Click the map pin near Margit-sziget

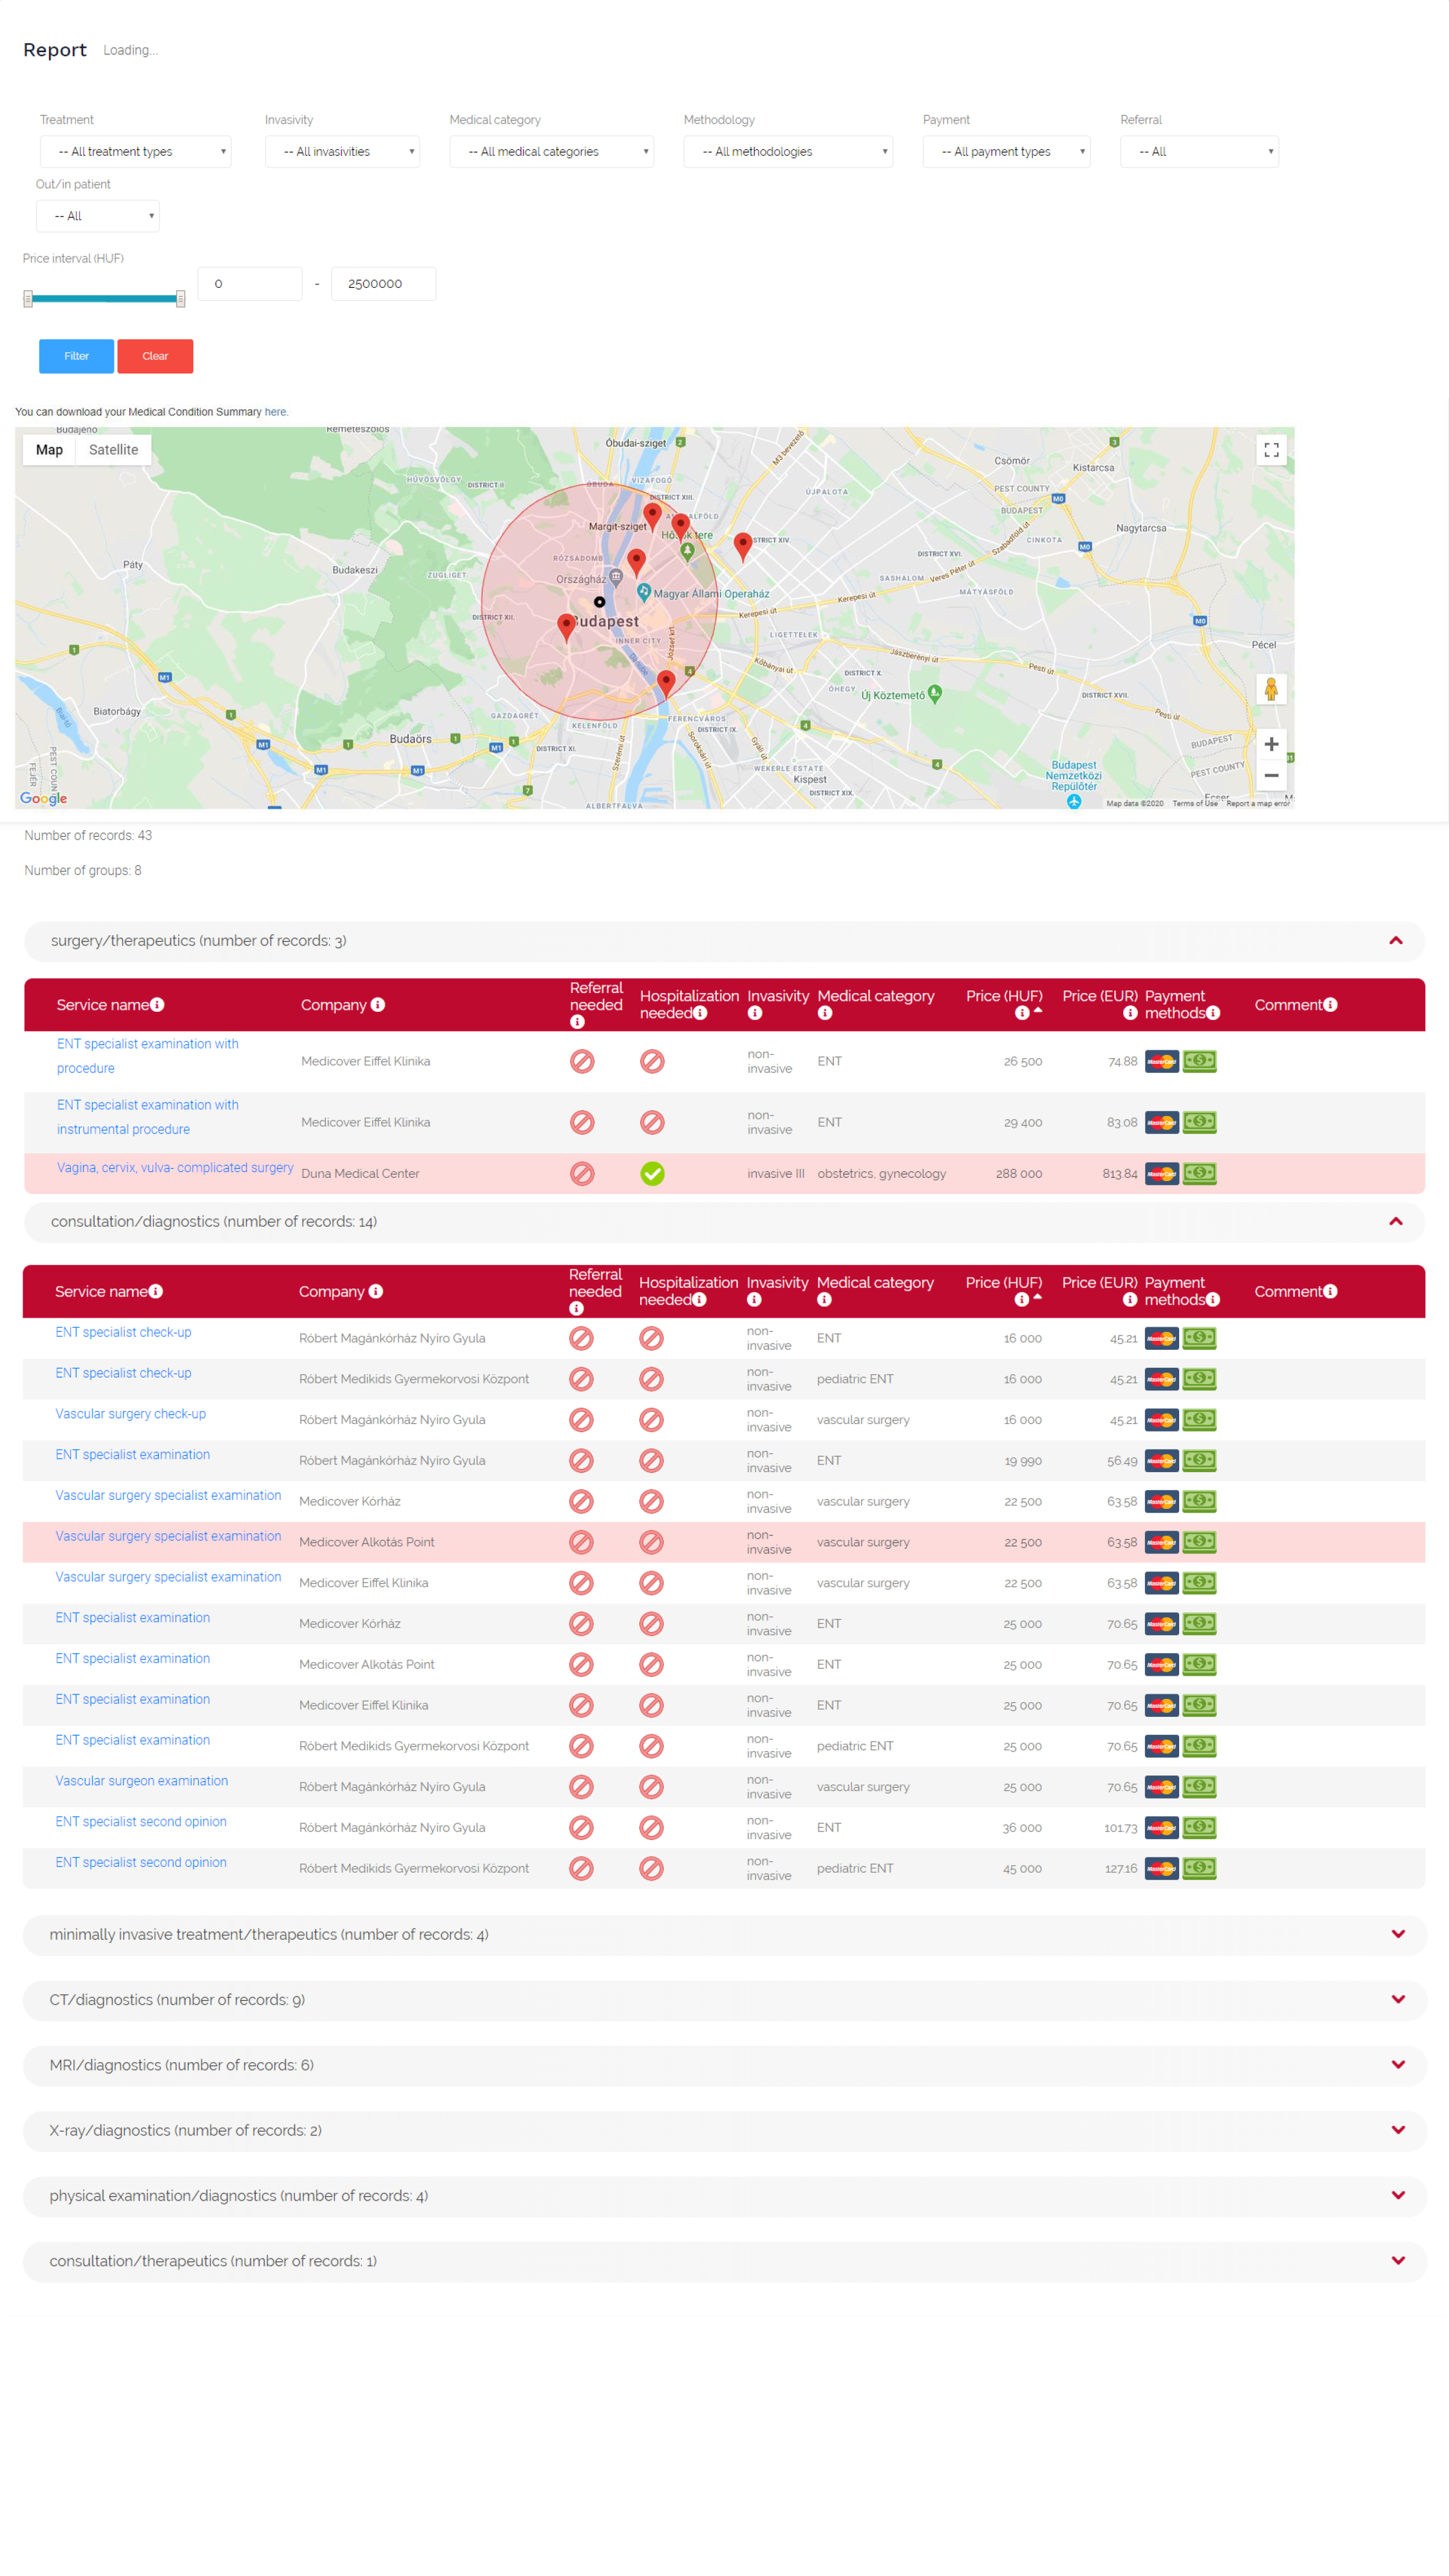coord(652,516)
